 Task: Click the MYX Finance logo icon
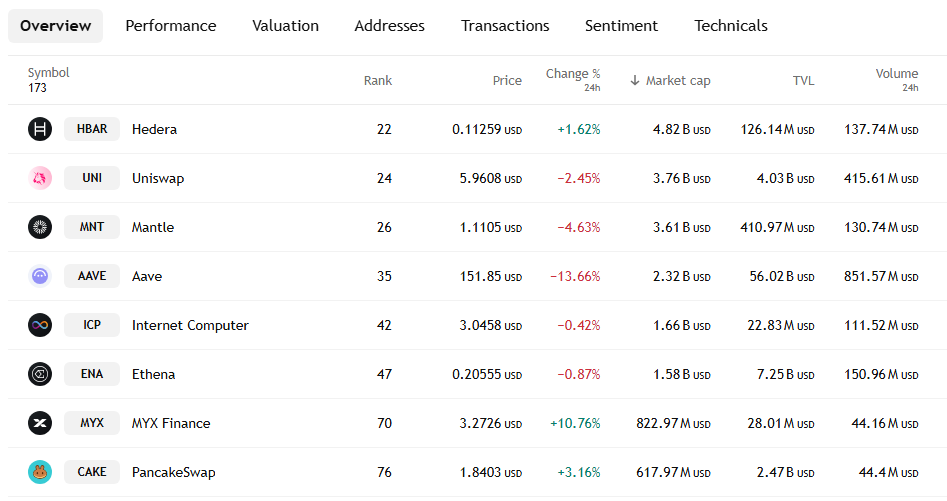click(x=40, y=423)
